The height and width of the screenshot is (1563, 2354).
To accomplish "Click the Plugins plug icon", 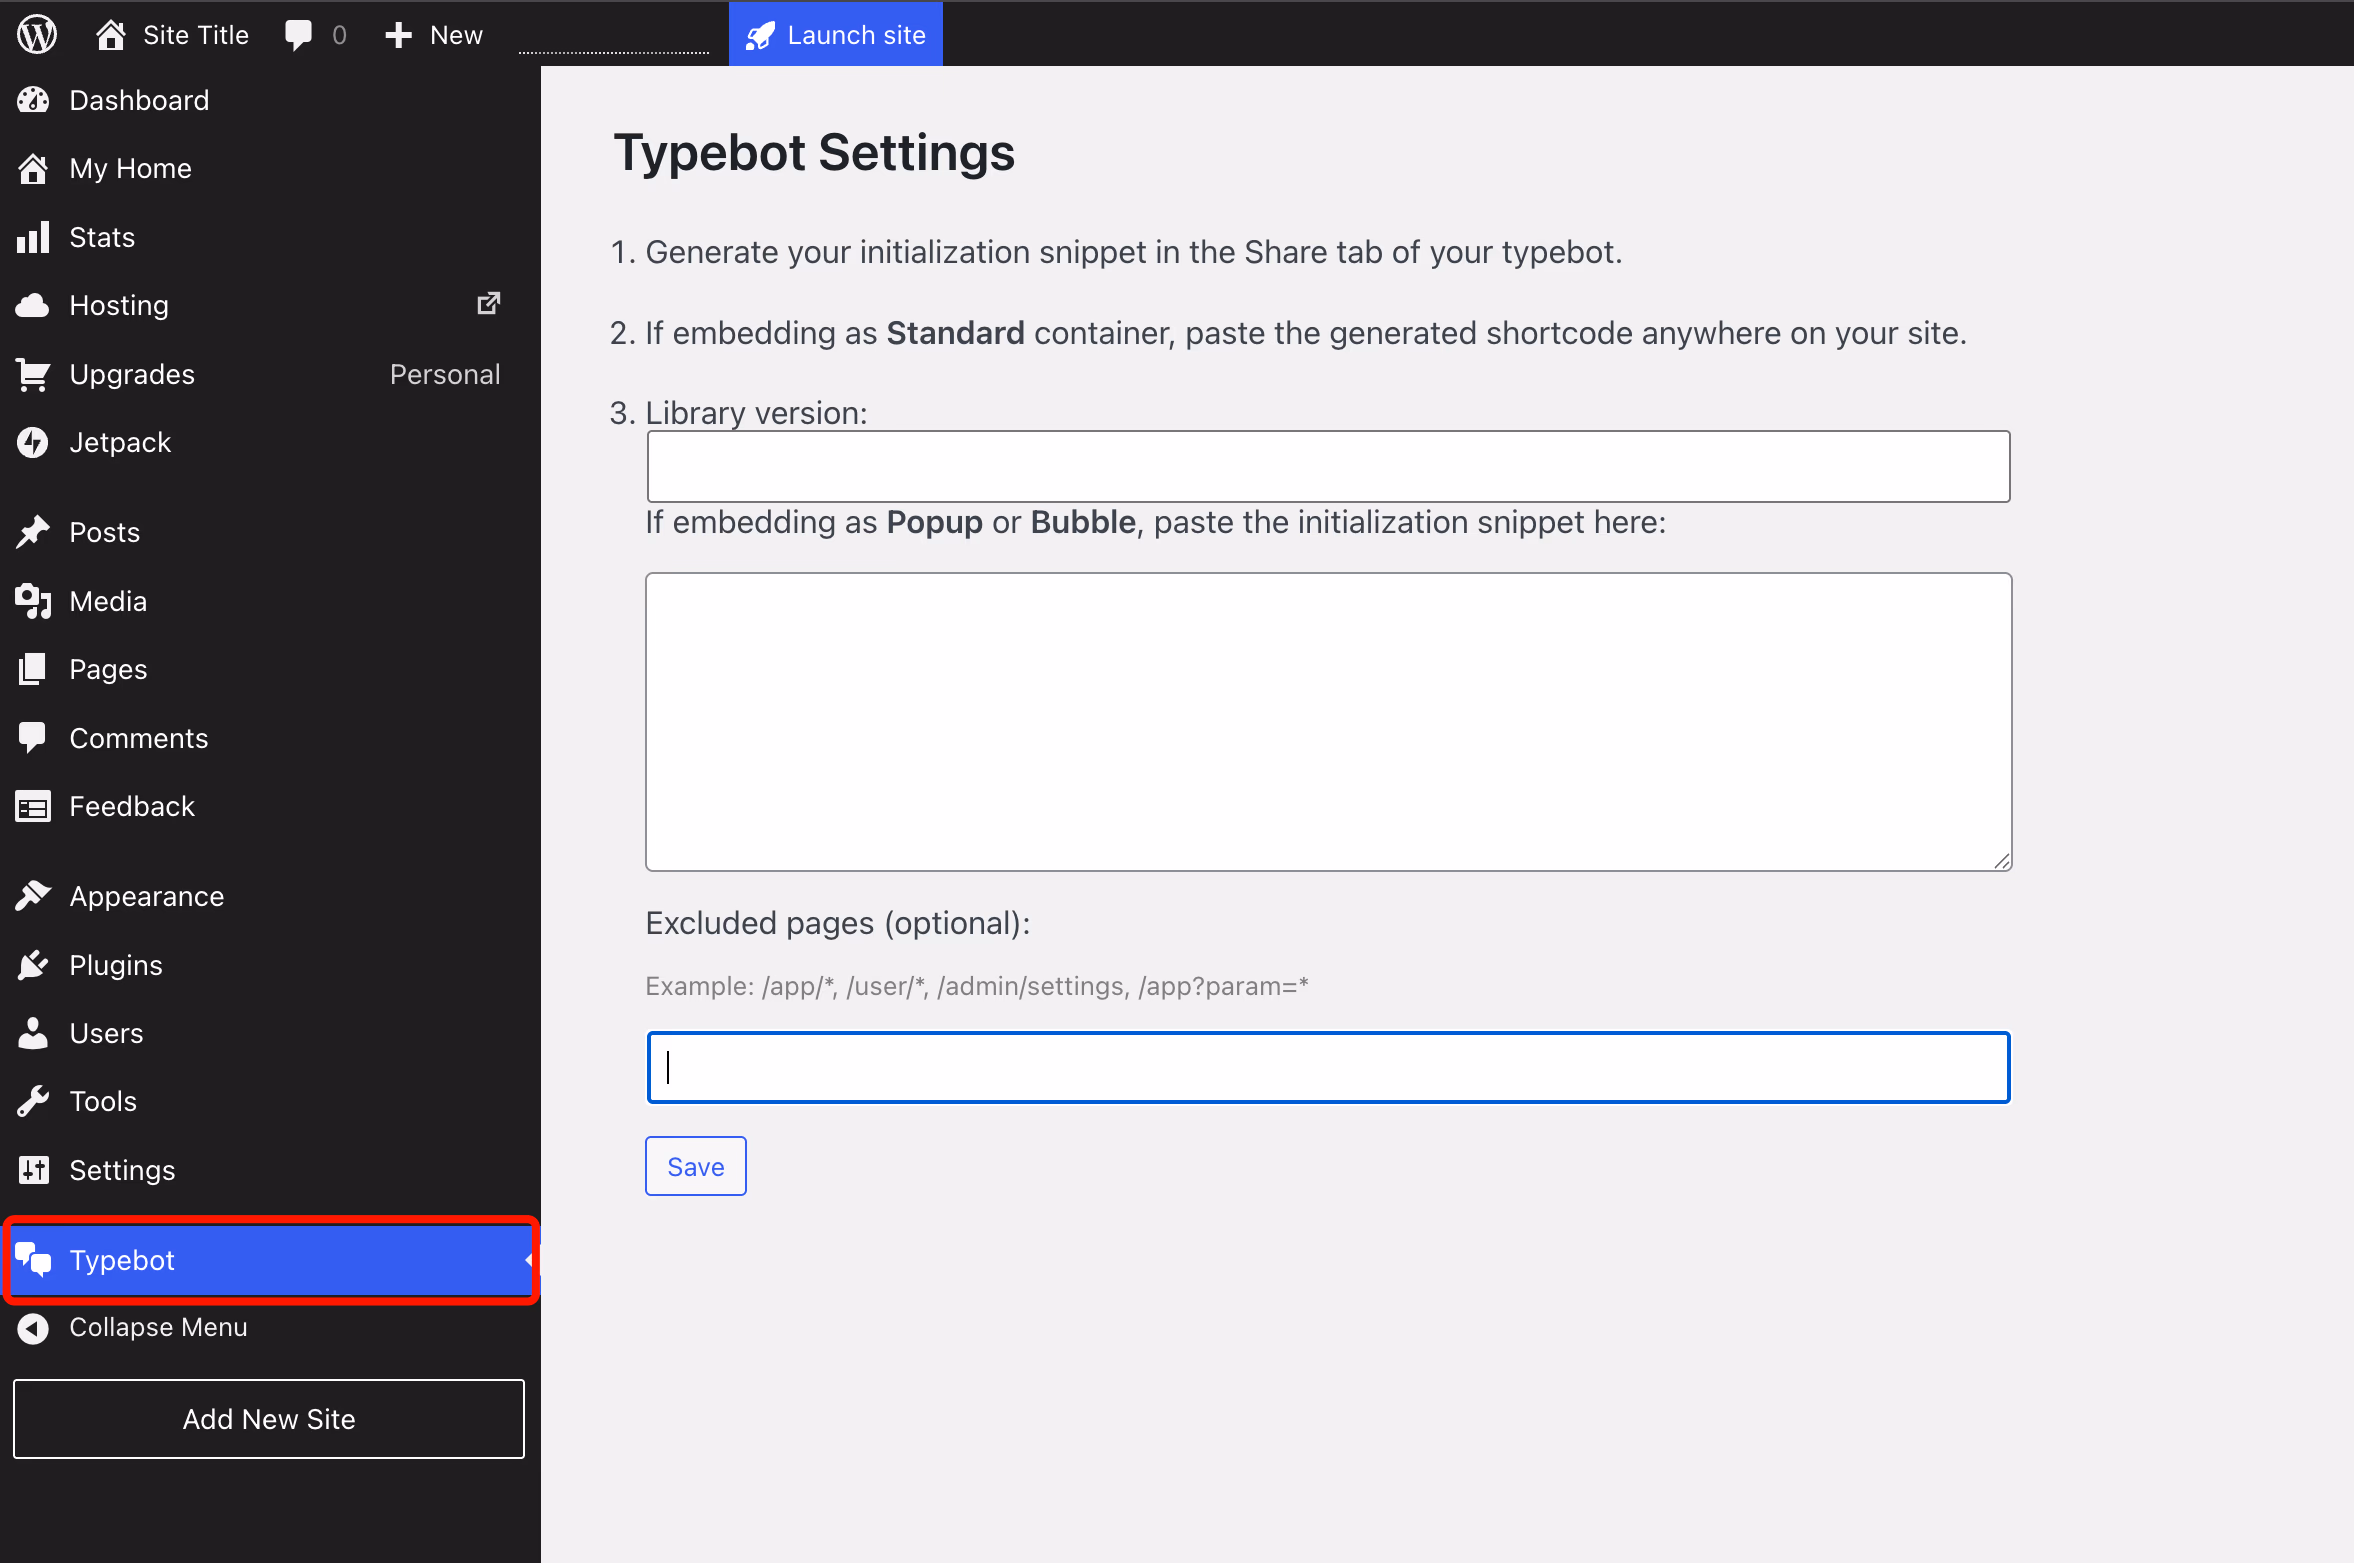I will click(x=33, y=965).
